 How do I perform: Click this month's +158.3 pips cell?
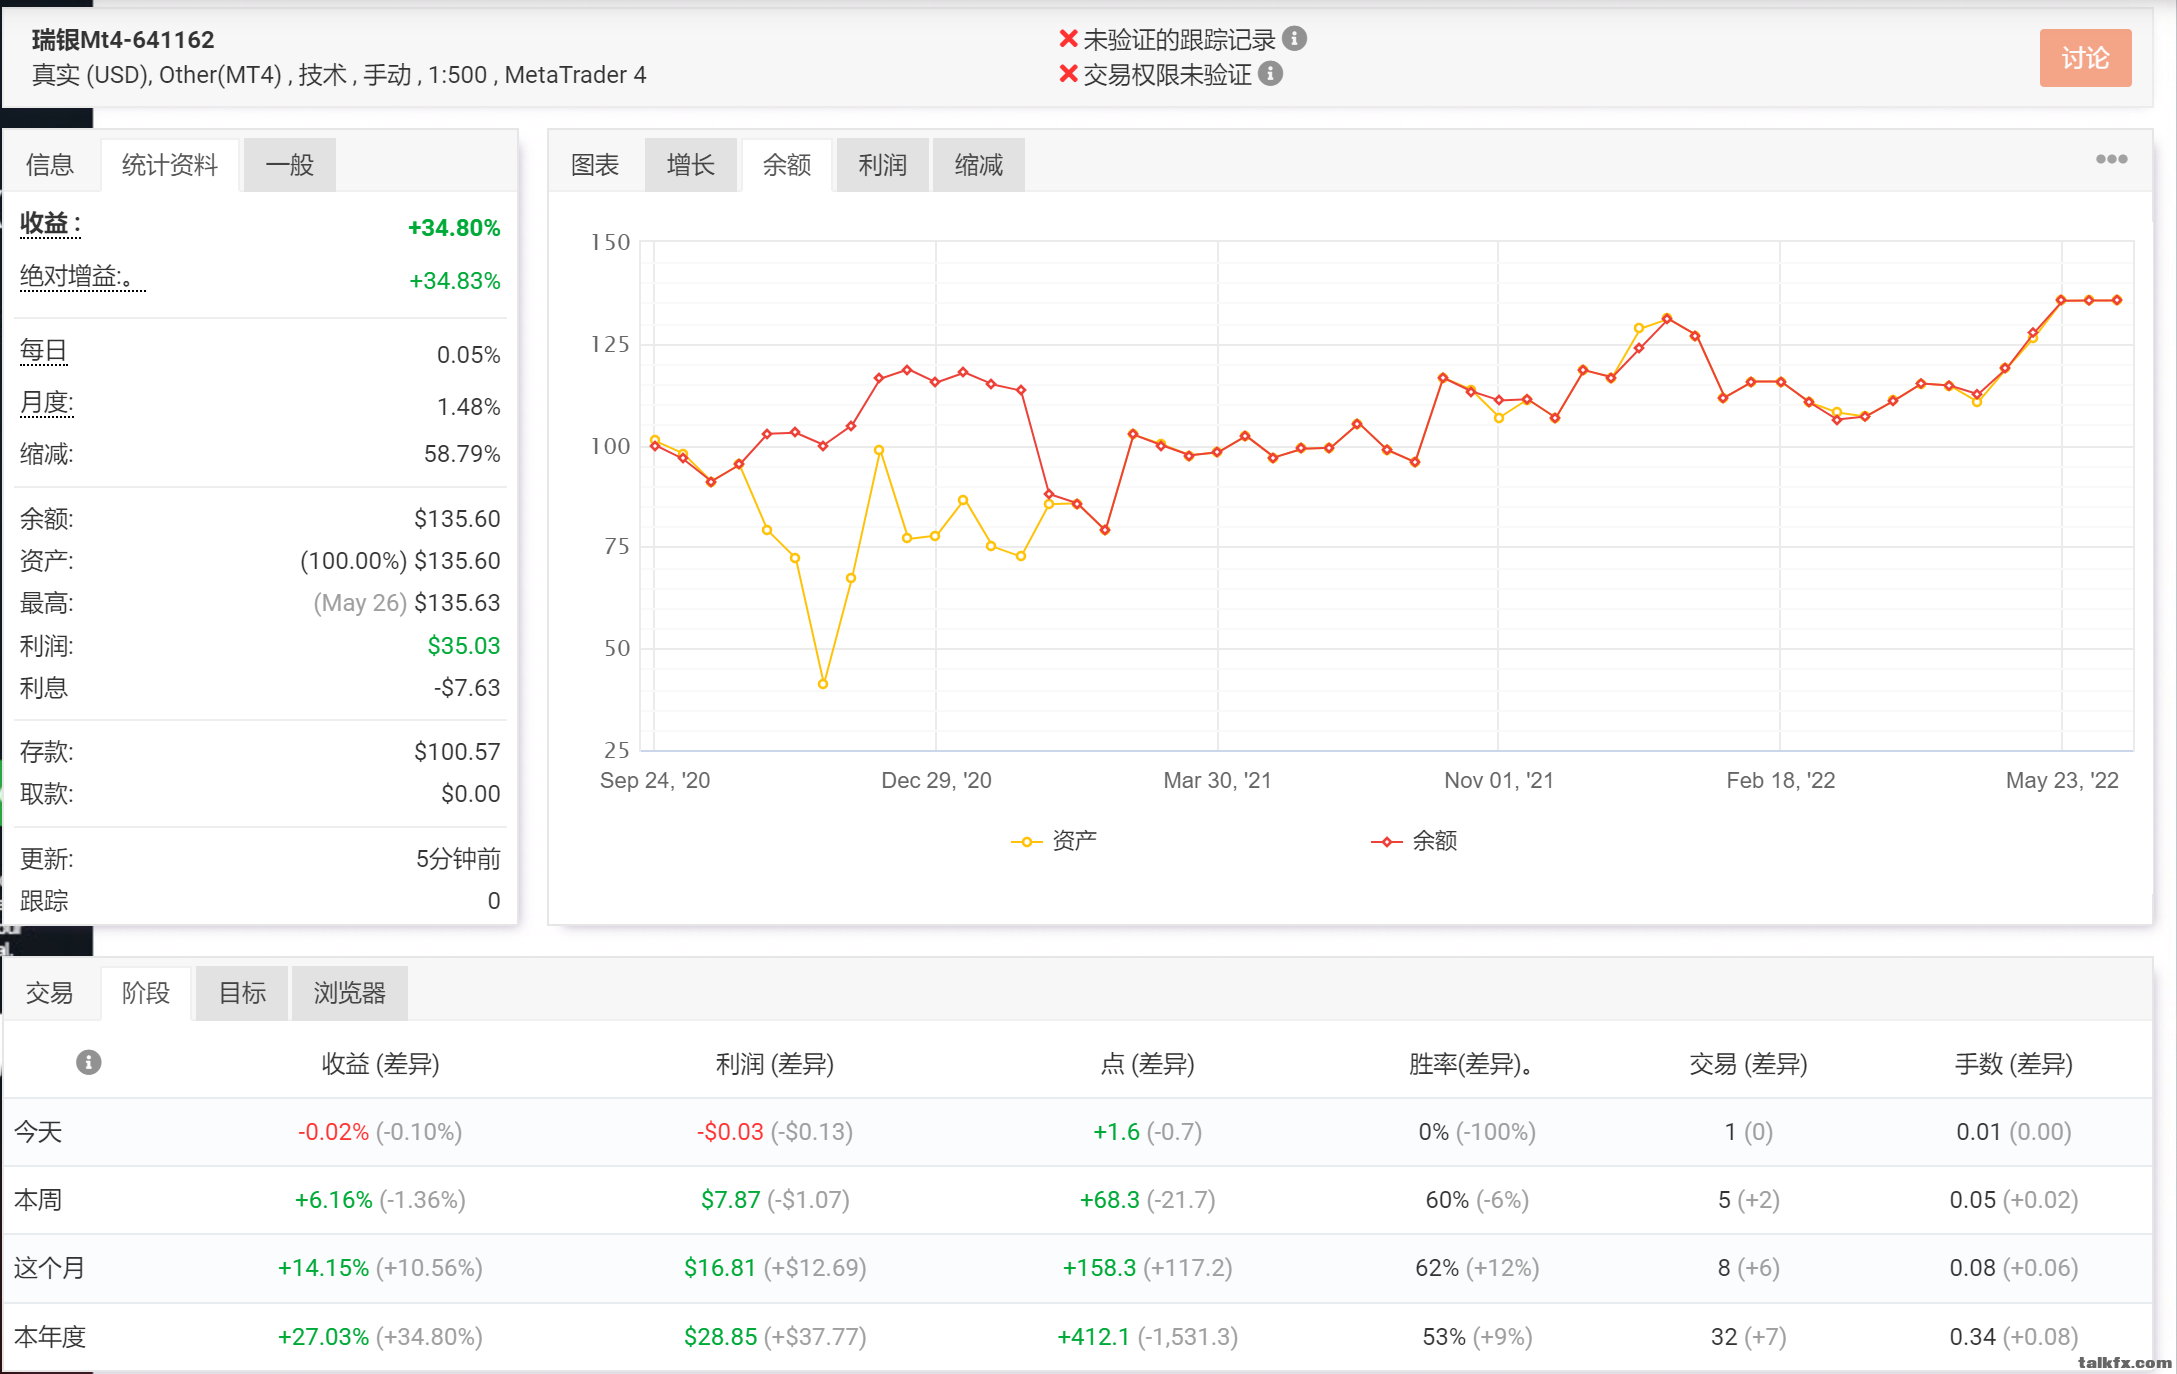click(1148, 1268)
